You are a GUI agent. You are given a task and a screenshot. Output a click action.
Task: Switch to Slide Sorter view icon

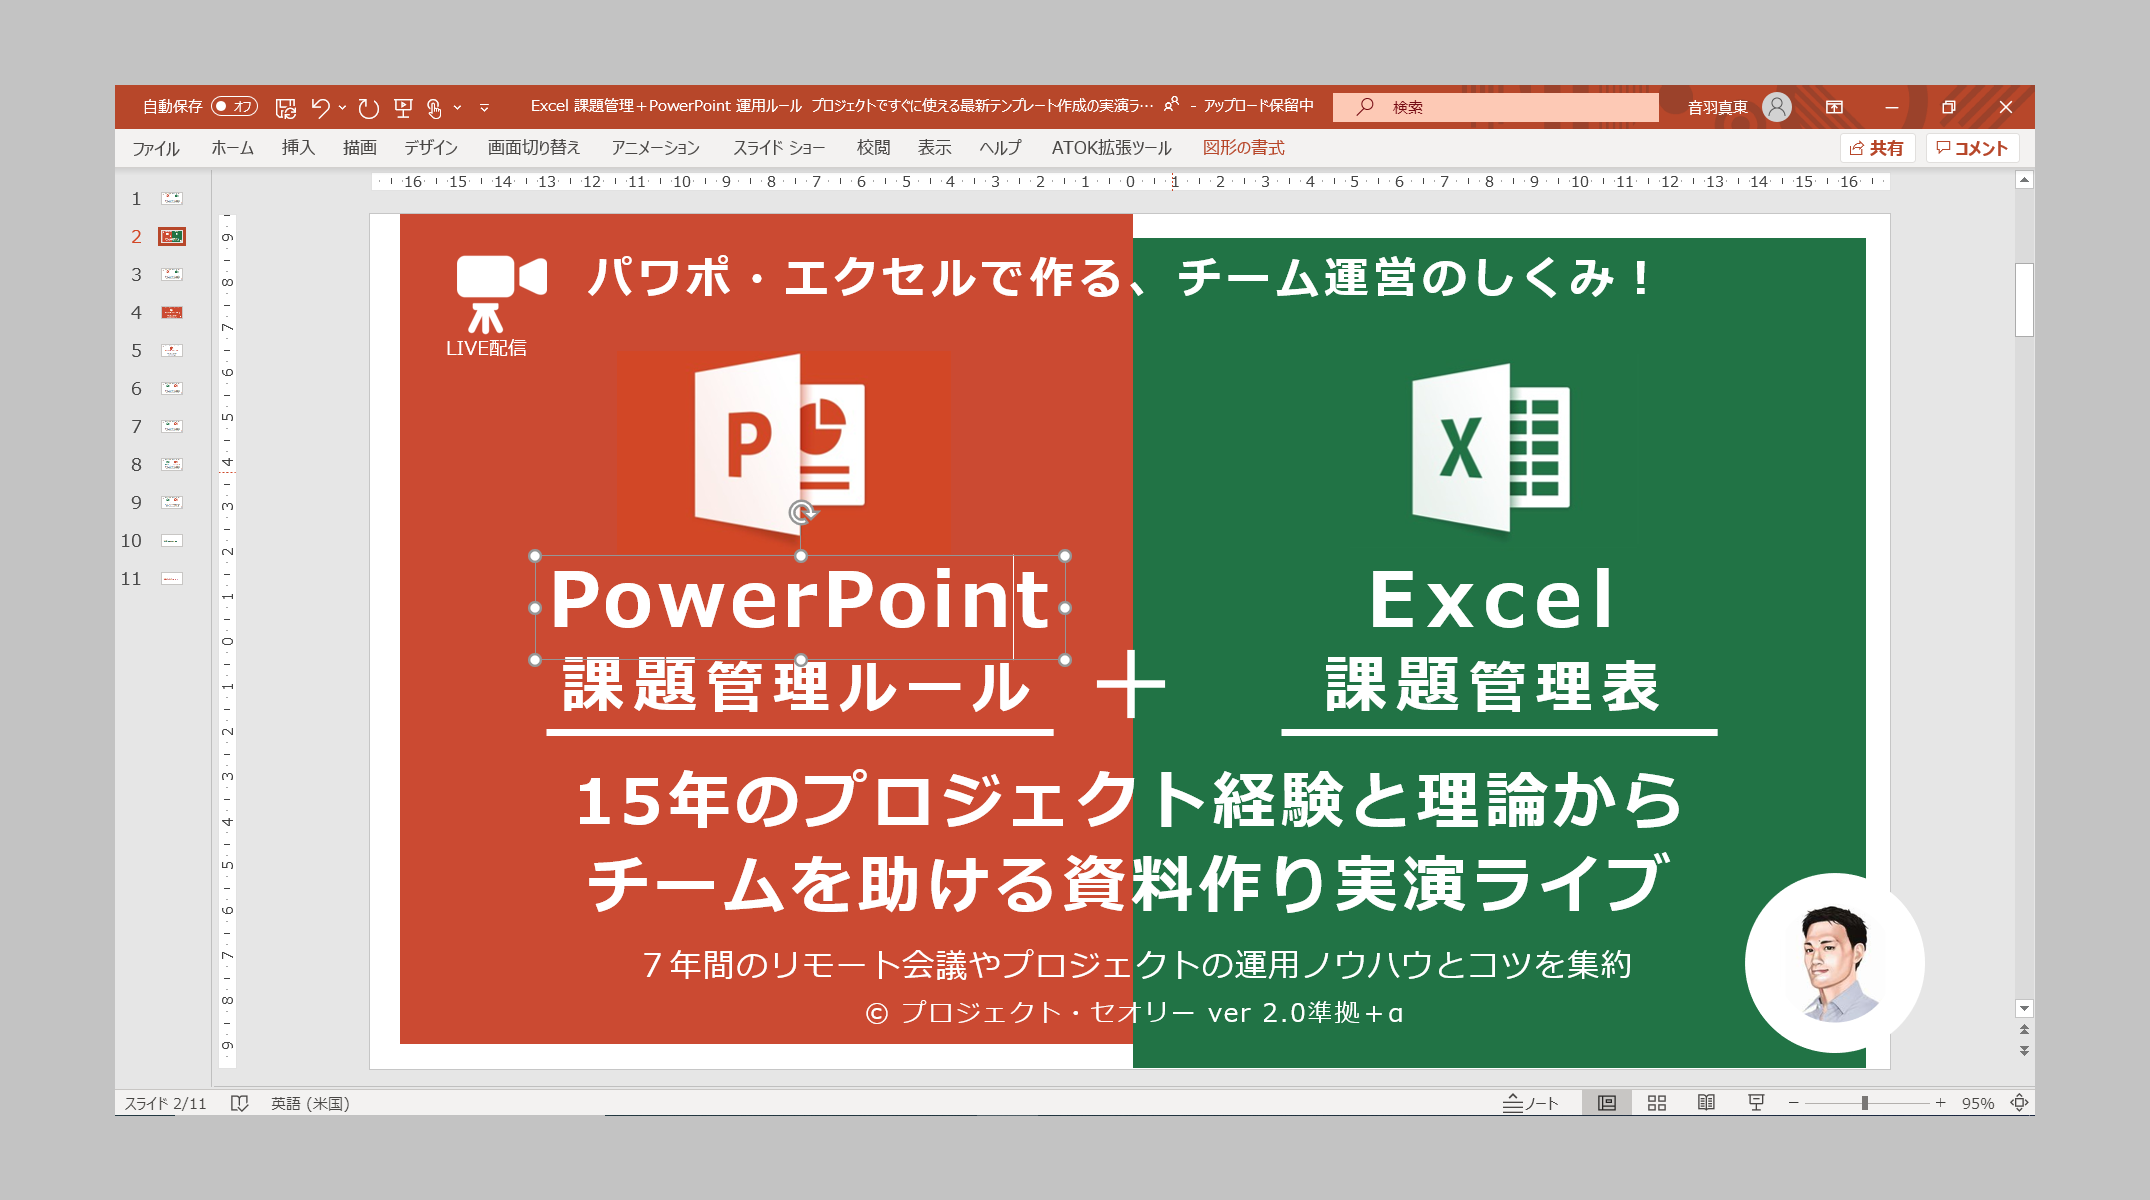pos(1657,1103)
